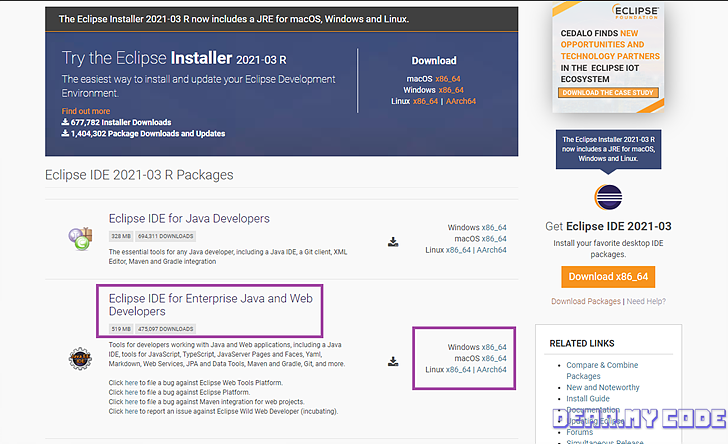Click 'here' to file bug against Eclipse Web Tools Platform

click(x=131, y=383)
